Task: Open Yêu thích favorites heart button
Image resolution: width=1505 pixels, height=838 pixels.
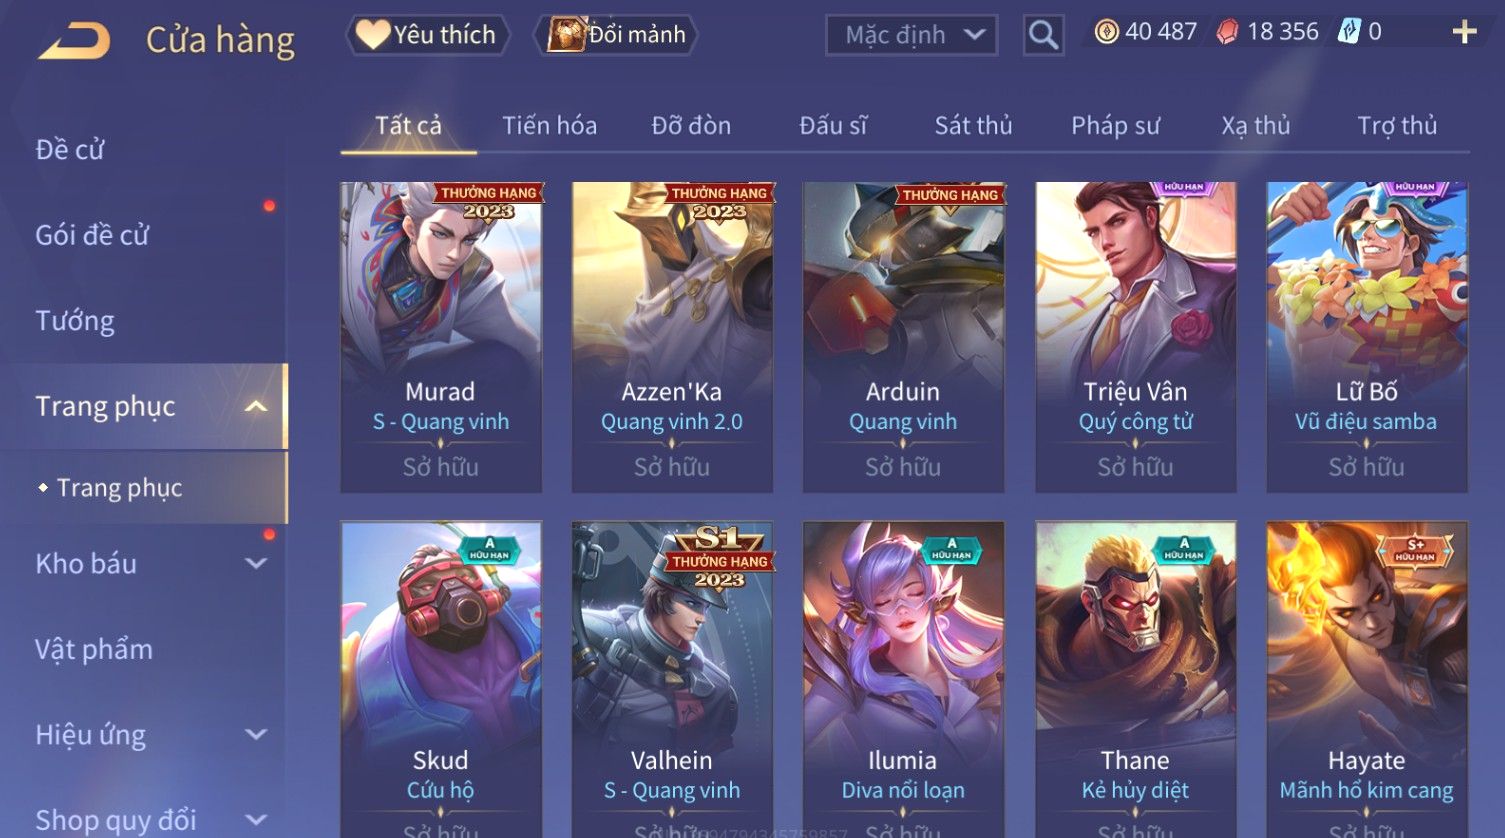Action: point(427,35)
